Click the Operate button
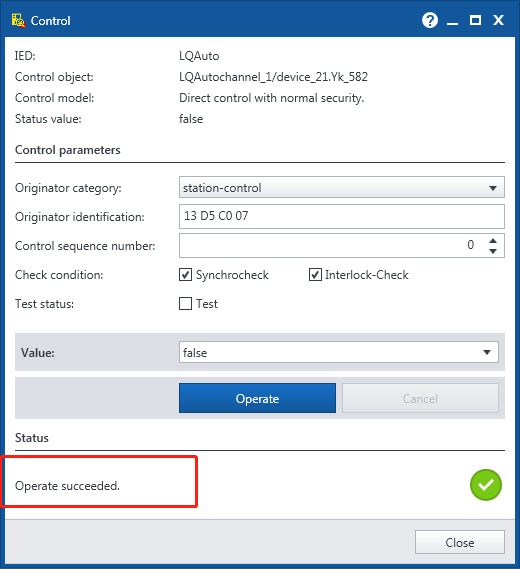 point(257,398)
